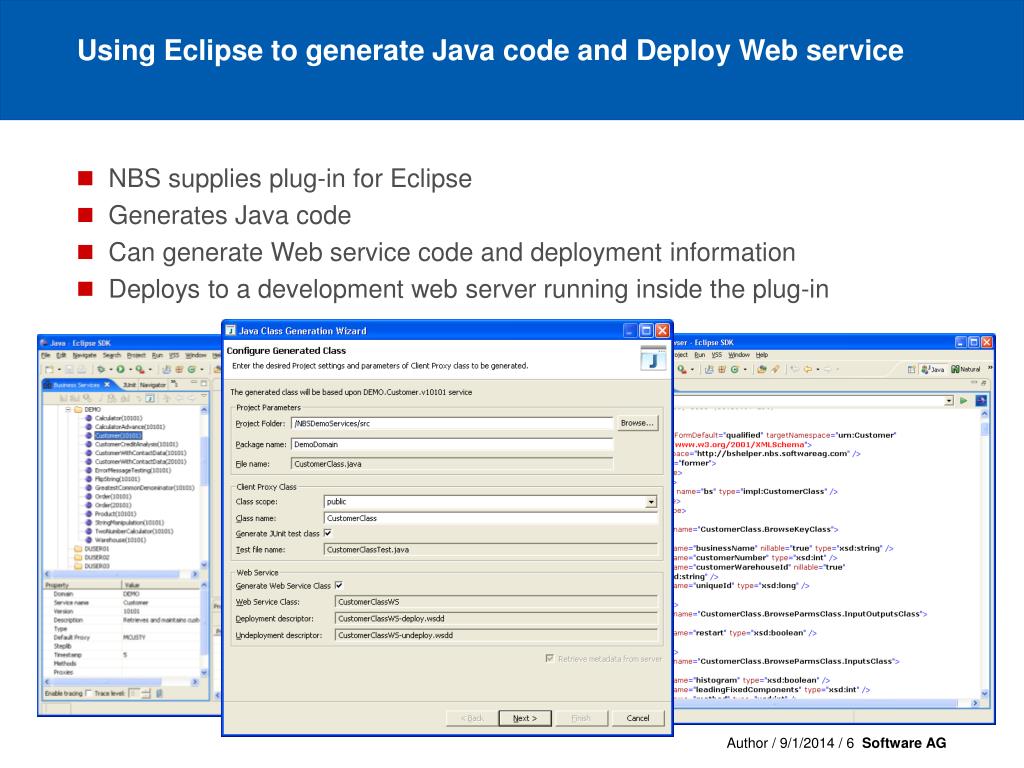Click the Class name field with CustomerClass

tap(490, 518)
